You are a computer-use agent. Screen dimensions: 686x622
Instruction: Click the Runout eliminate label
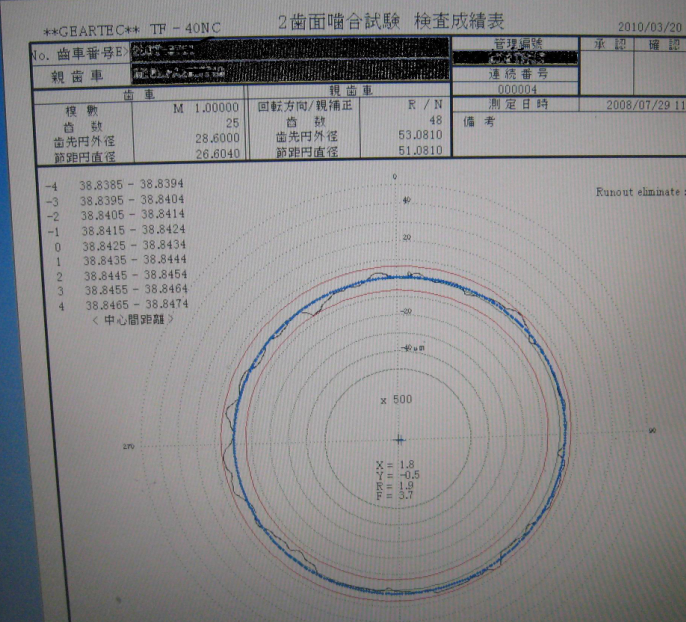(637, 192)
